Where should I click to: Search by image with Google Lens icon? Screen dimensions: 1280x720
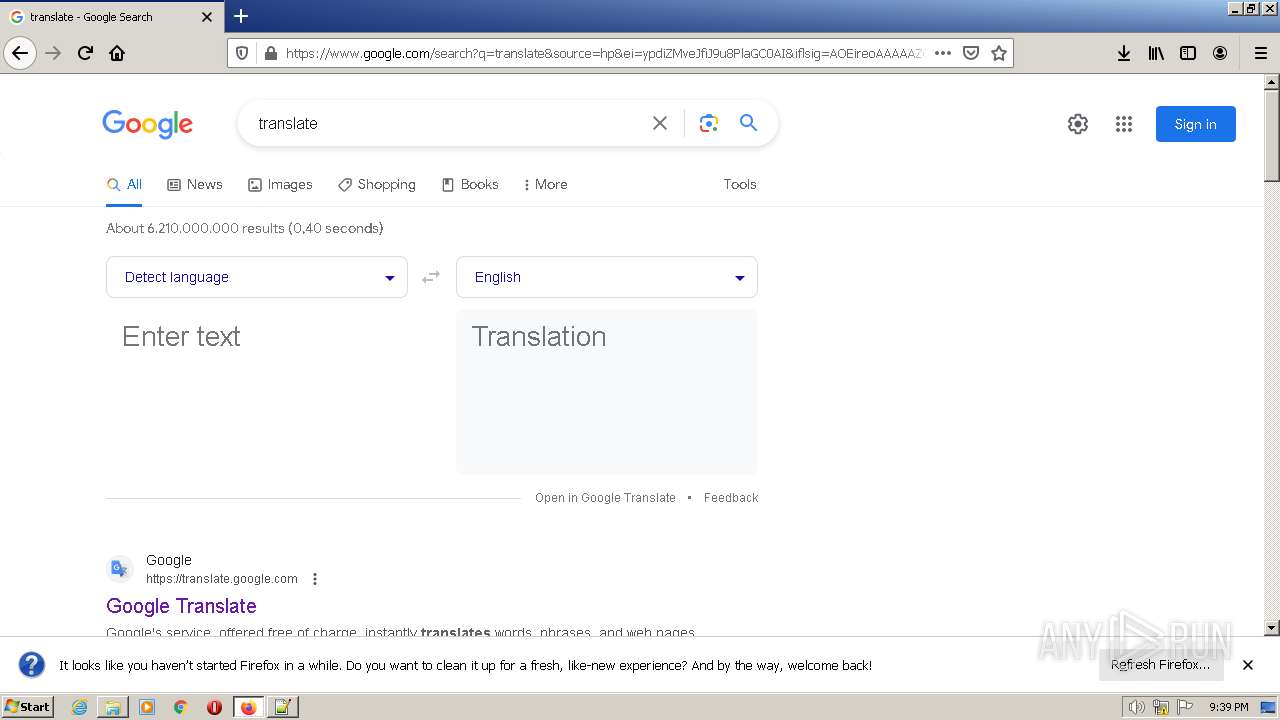[x=709, y=123]
